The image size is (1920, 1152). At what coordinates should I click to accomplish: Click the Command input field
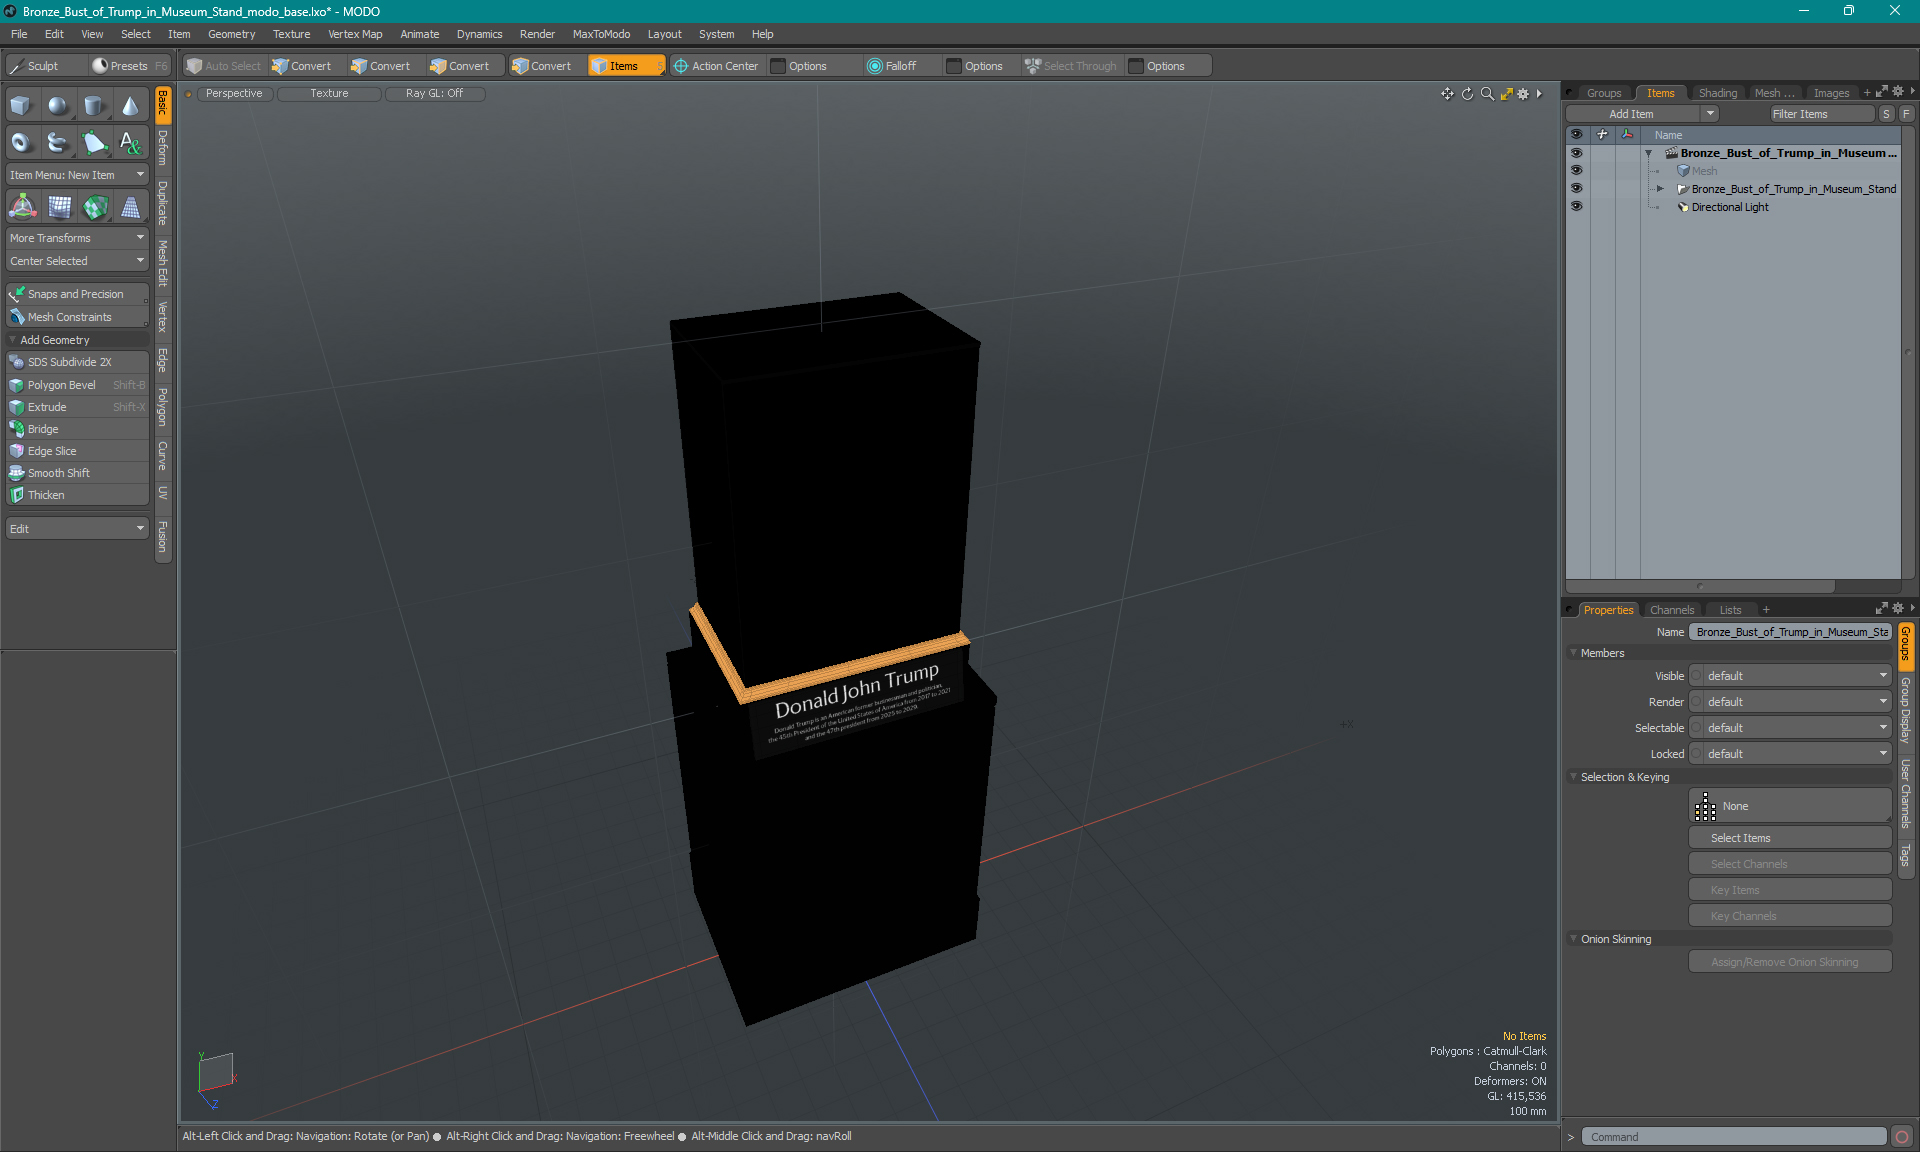[x=1733, y=1137]
